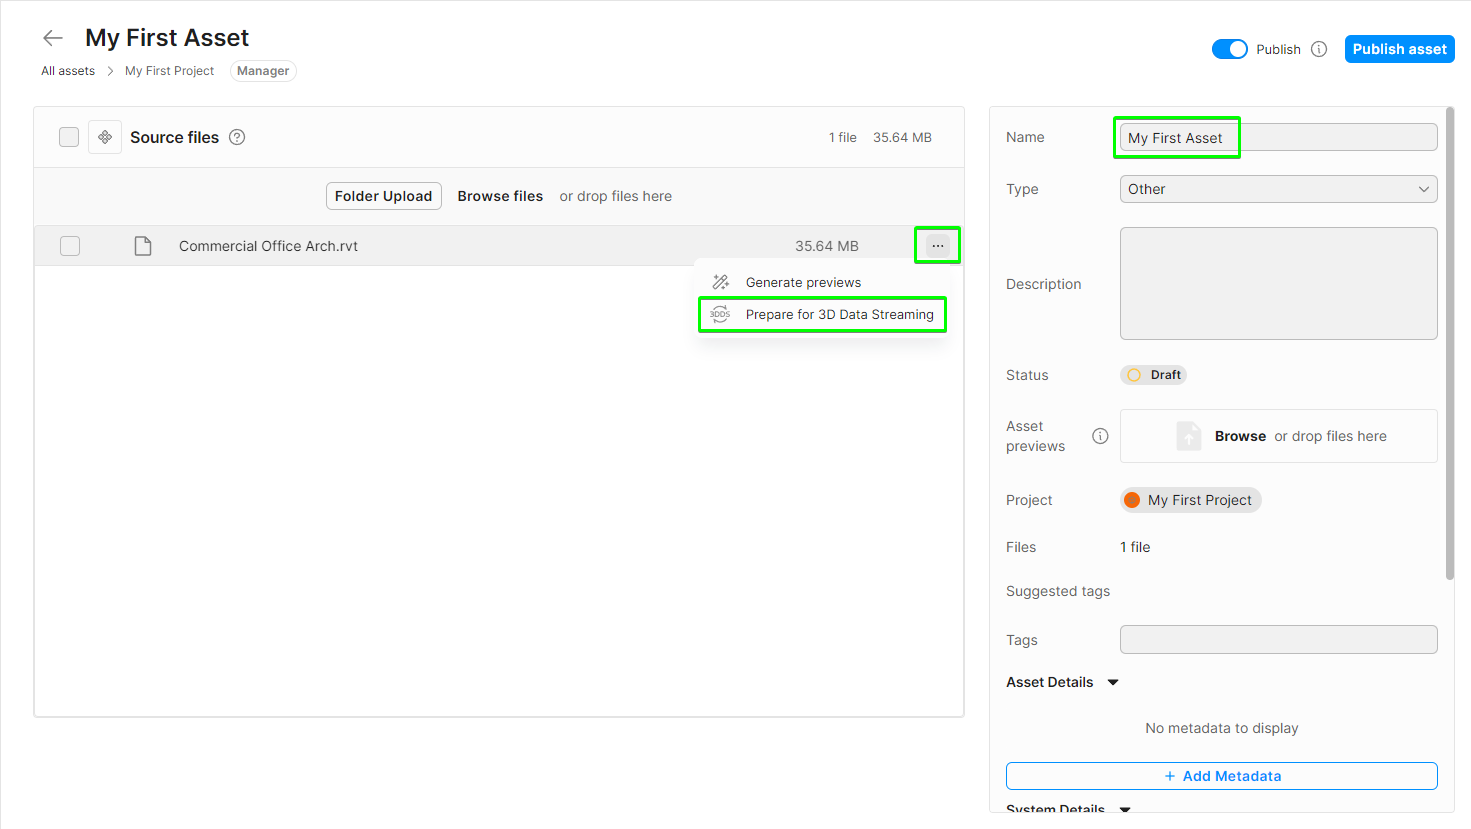Viewport: 1471px width, 829px height.
Task: Click the orange color dot on My First Project
Action: pyautogui.click(x=1135, y=499)
